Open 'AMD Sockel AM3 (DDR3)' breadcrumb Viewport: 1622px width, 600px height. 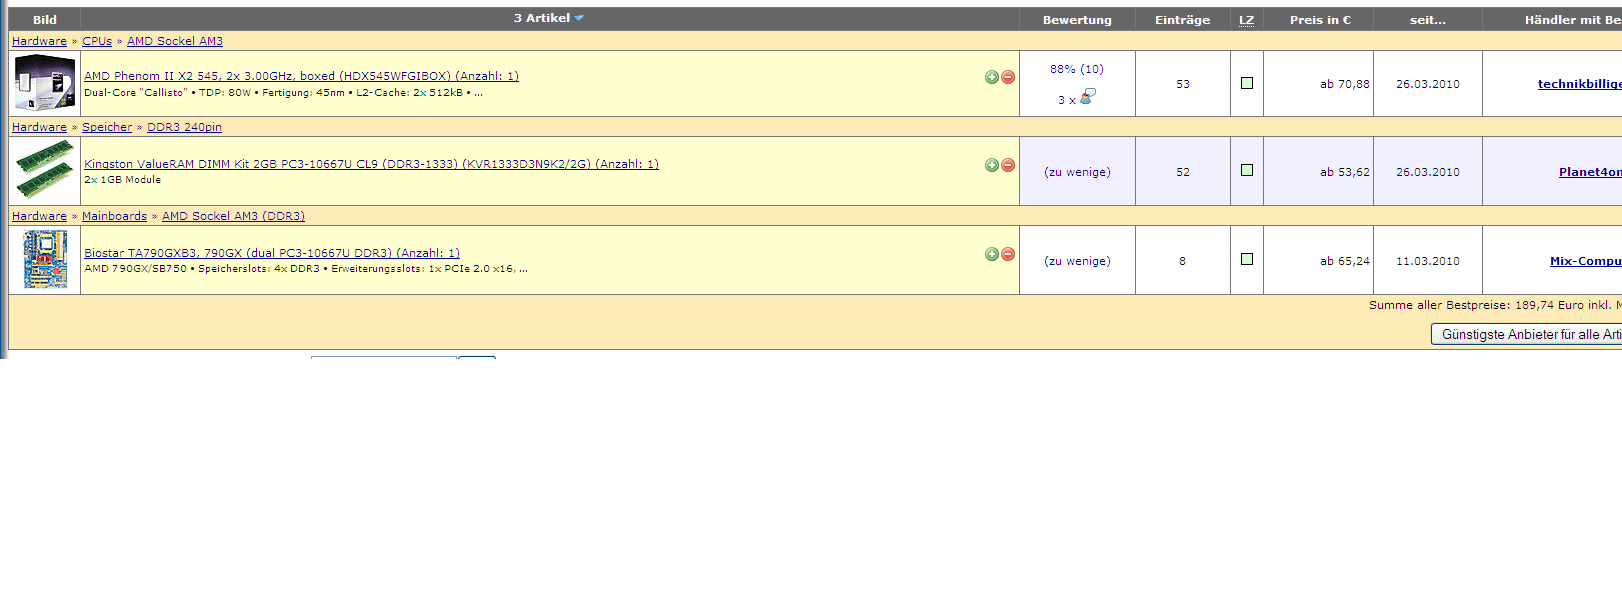coord(233,216)
